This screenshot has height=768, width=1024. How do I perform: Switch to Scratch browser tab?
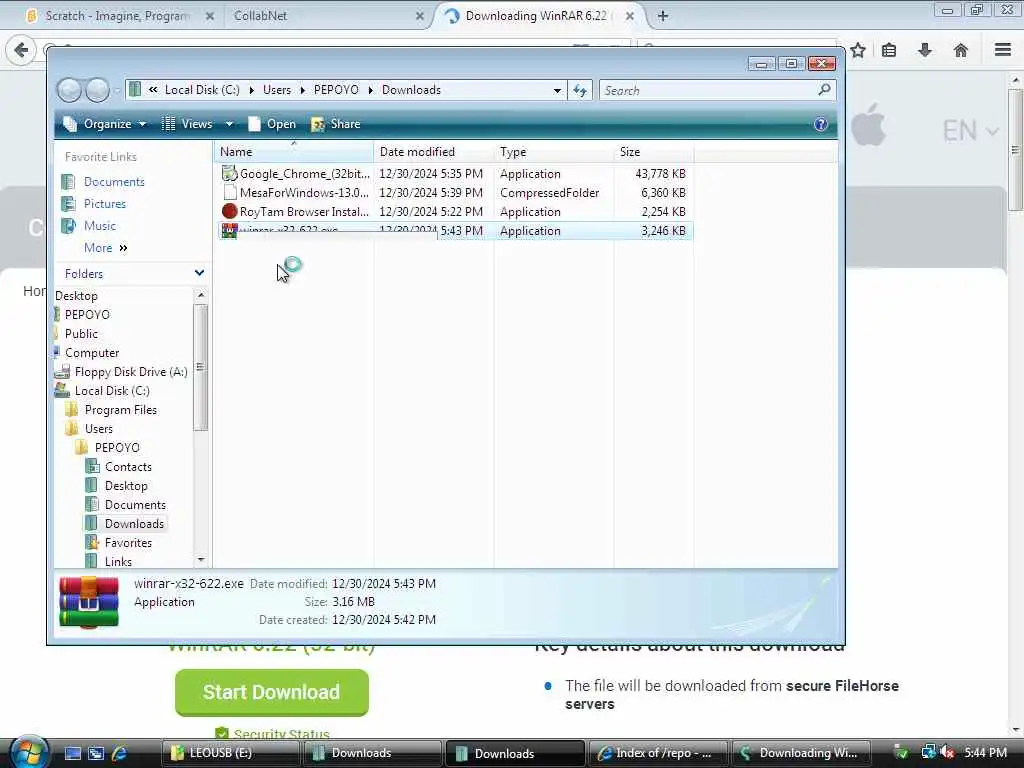click(x=118, y=16)
